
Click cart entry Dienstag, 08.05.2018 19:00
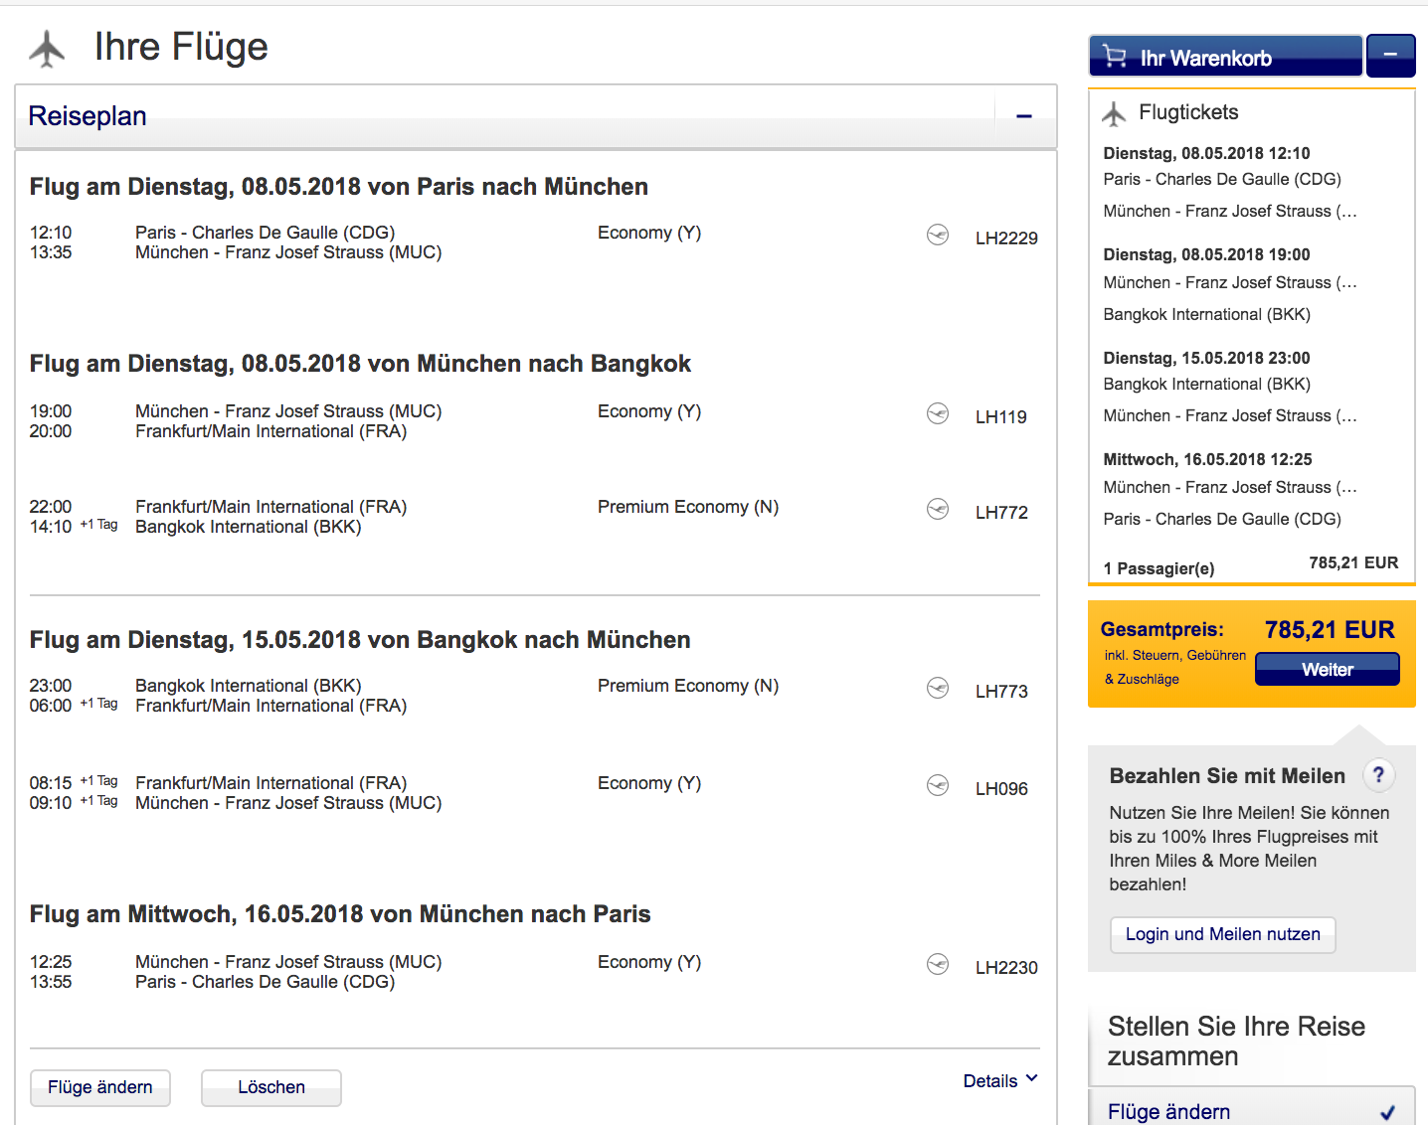pos(1206,254)
